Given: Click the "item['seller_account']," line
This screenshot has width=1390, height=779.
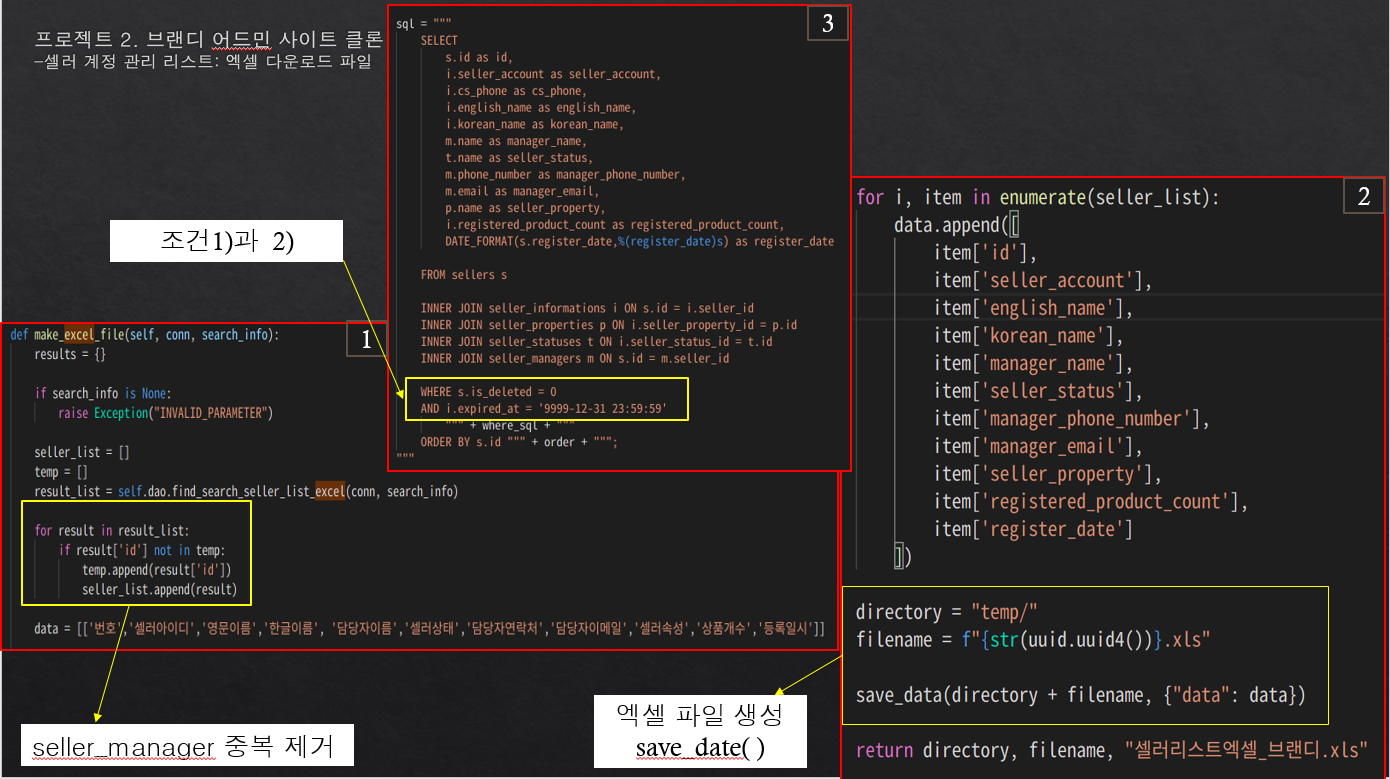Looking at the screenshot, I should [x=1043, y=281].
